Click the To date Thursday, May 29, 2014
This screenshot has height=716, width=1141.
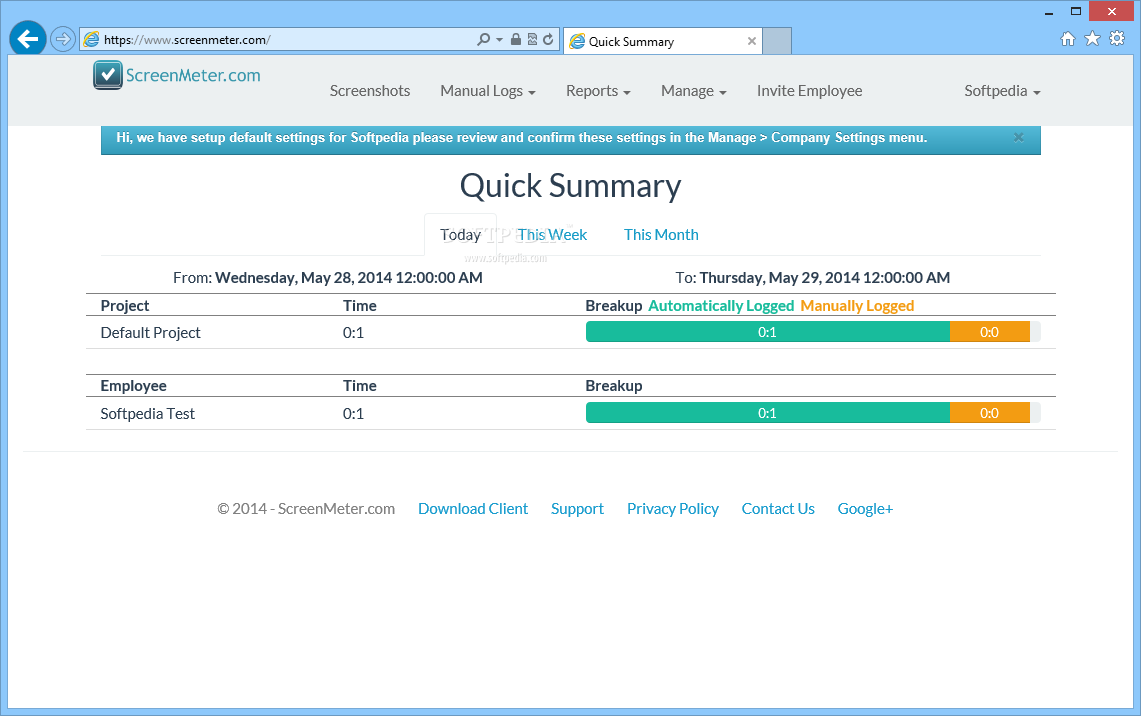tap(824, 277)
